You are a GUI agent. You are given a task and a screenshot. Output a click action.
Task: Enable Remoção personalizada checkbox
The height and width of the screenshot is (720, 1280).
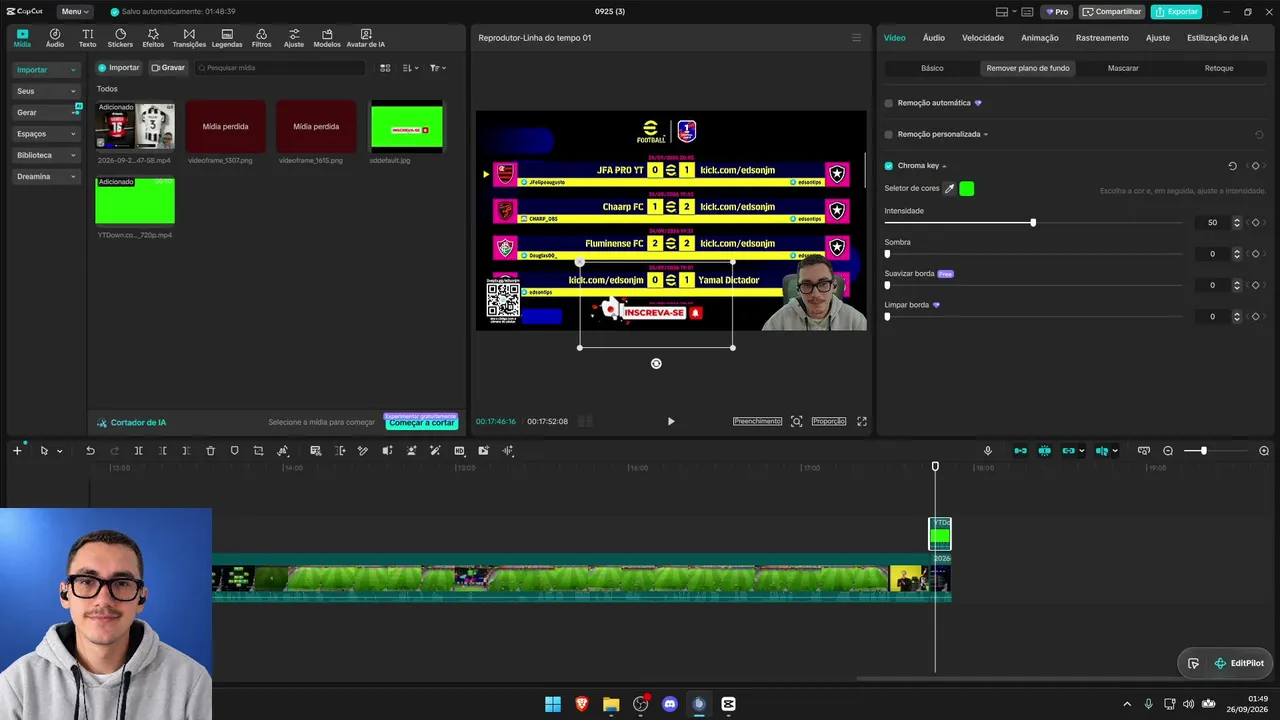point(889,134)
